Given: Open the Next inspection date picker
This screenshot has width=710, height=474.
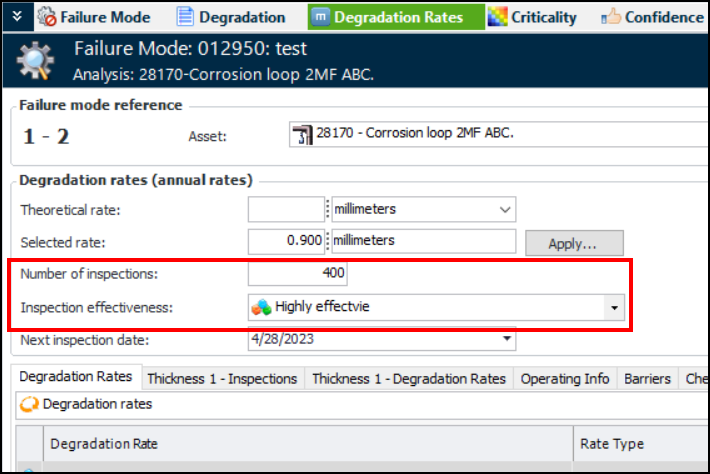Looking at the screenshot, I should (506, 340).
